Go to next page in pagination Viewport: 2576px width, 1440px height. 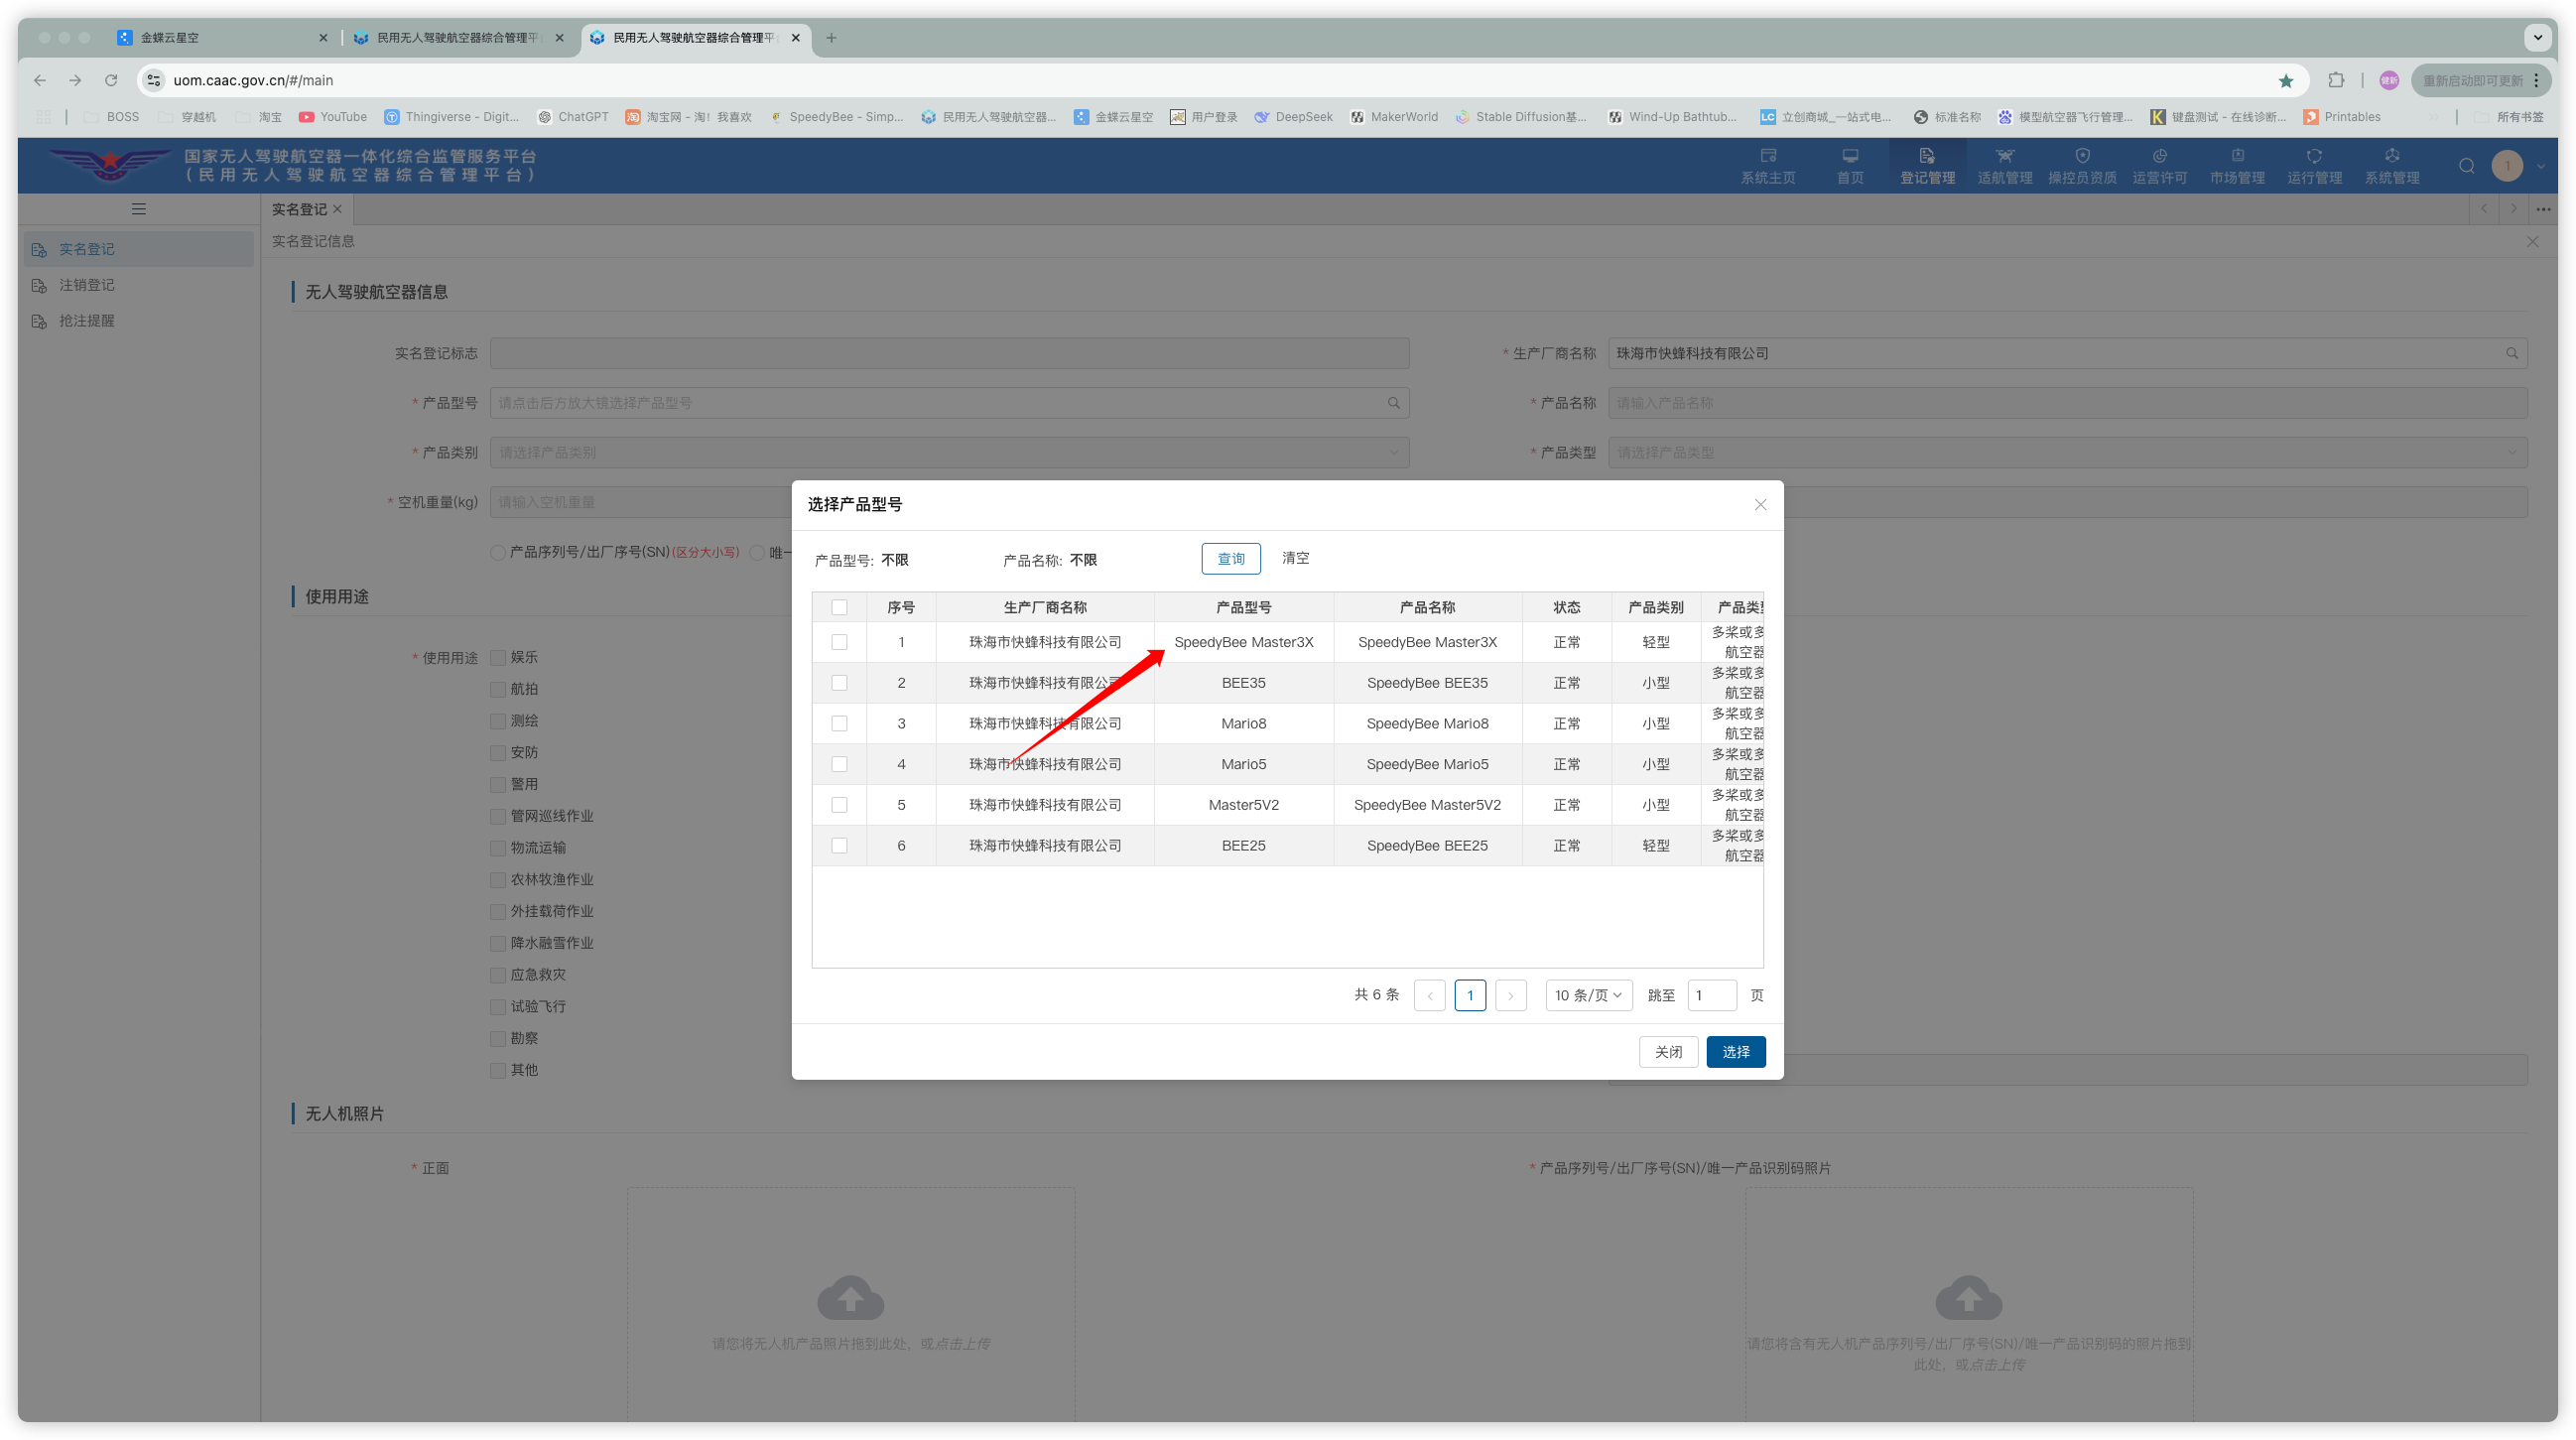click(1510, 996)
